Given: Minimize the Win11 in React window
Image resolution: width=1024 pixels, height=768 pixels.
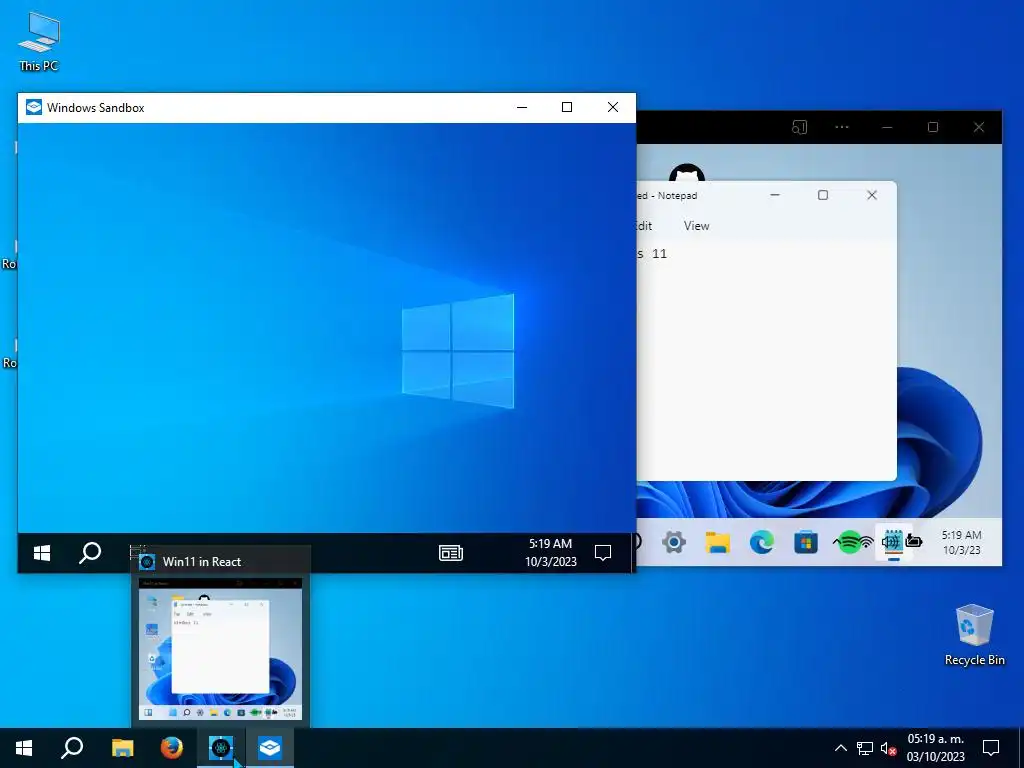Looking at the screenshot, I should tap(887, 127).
